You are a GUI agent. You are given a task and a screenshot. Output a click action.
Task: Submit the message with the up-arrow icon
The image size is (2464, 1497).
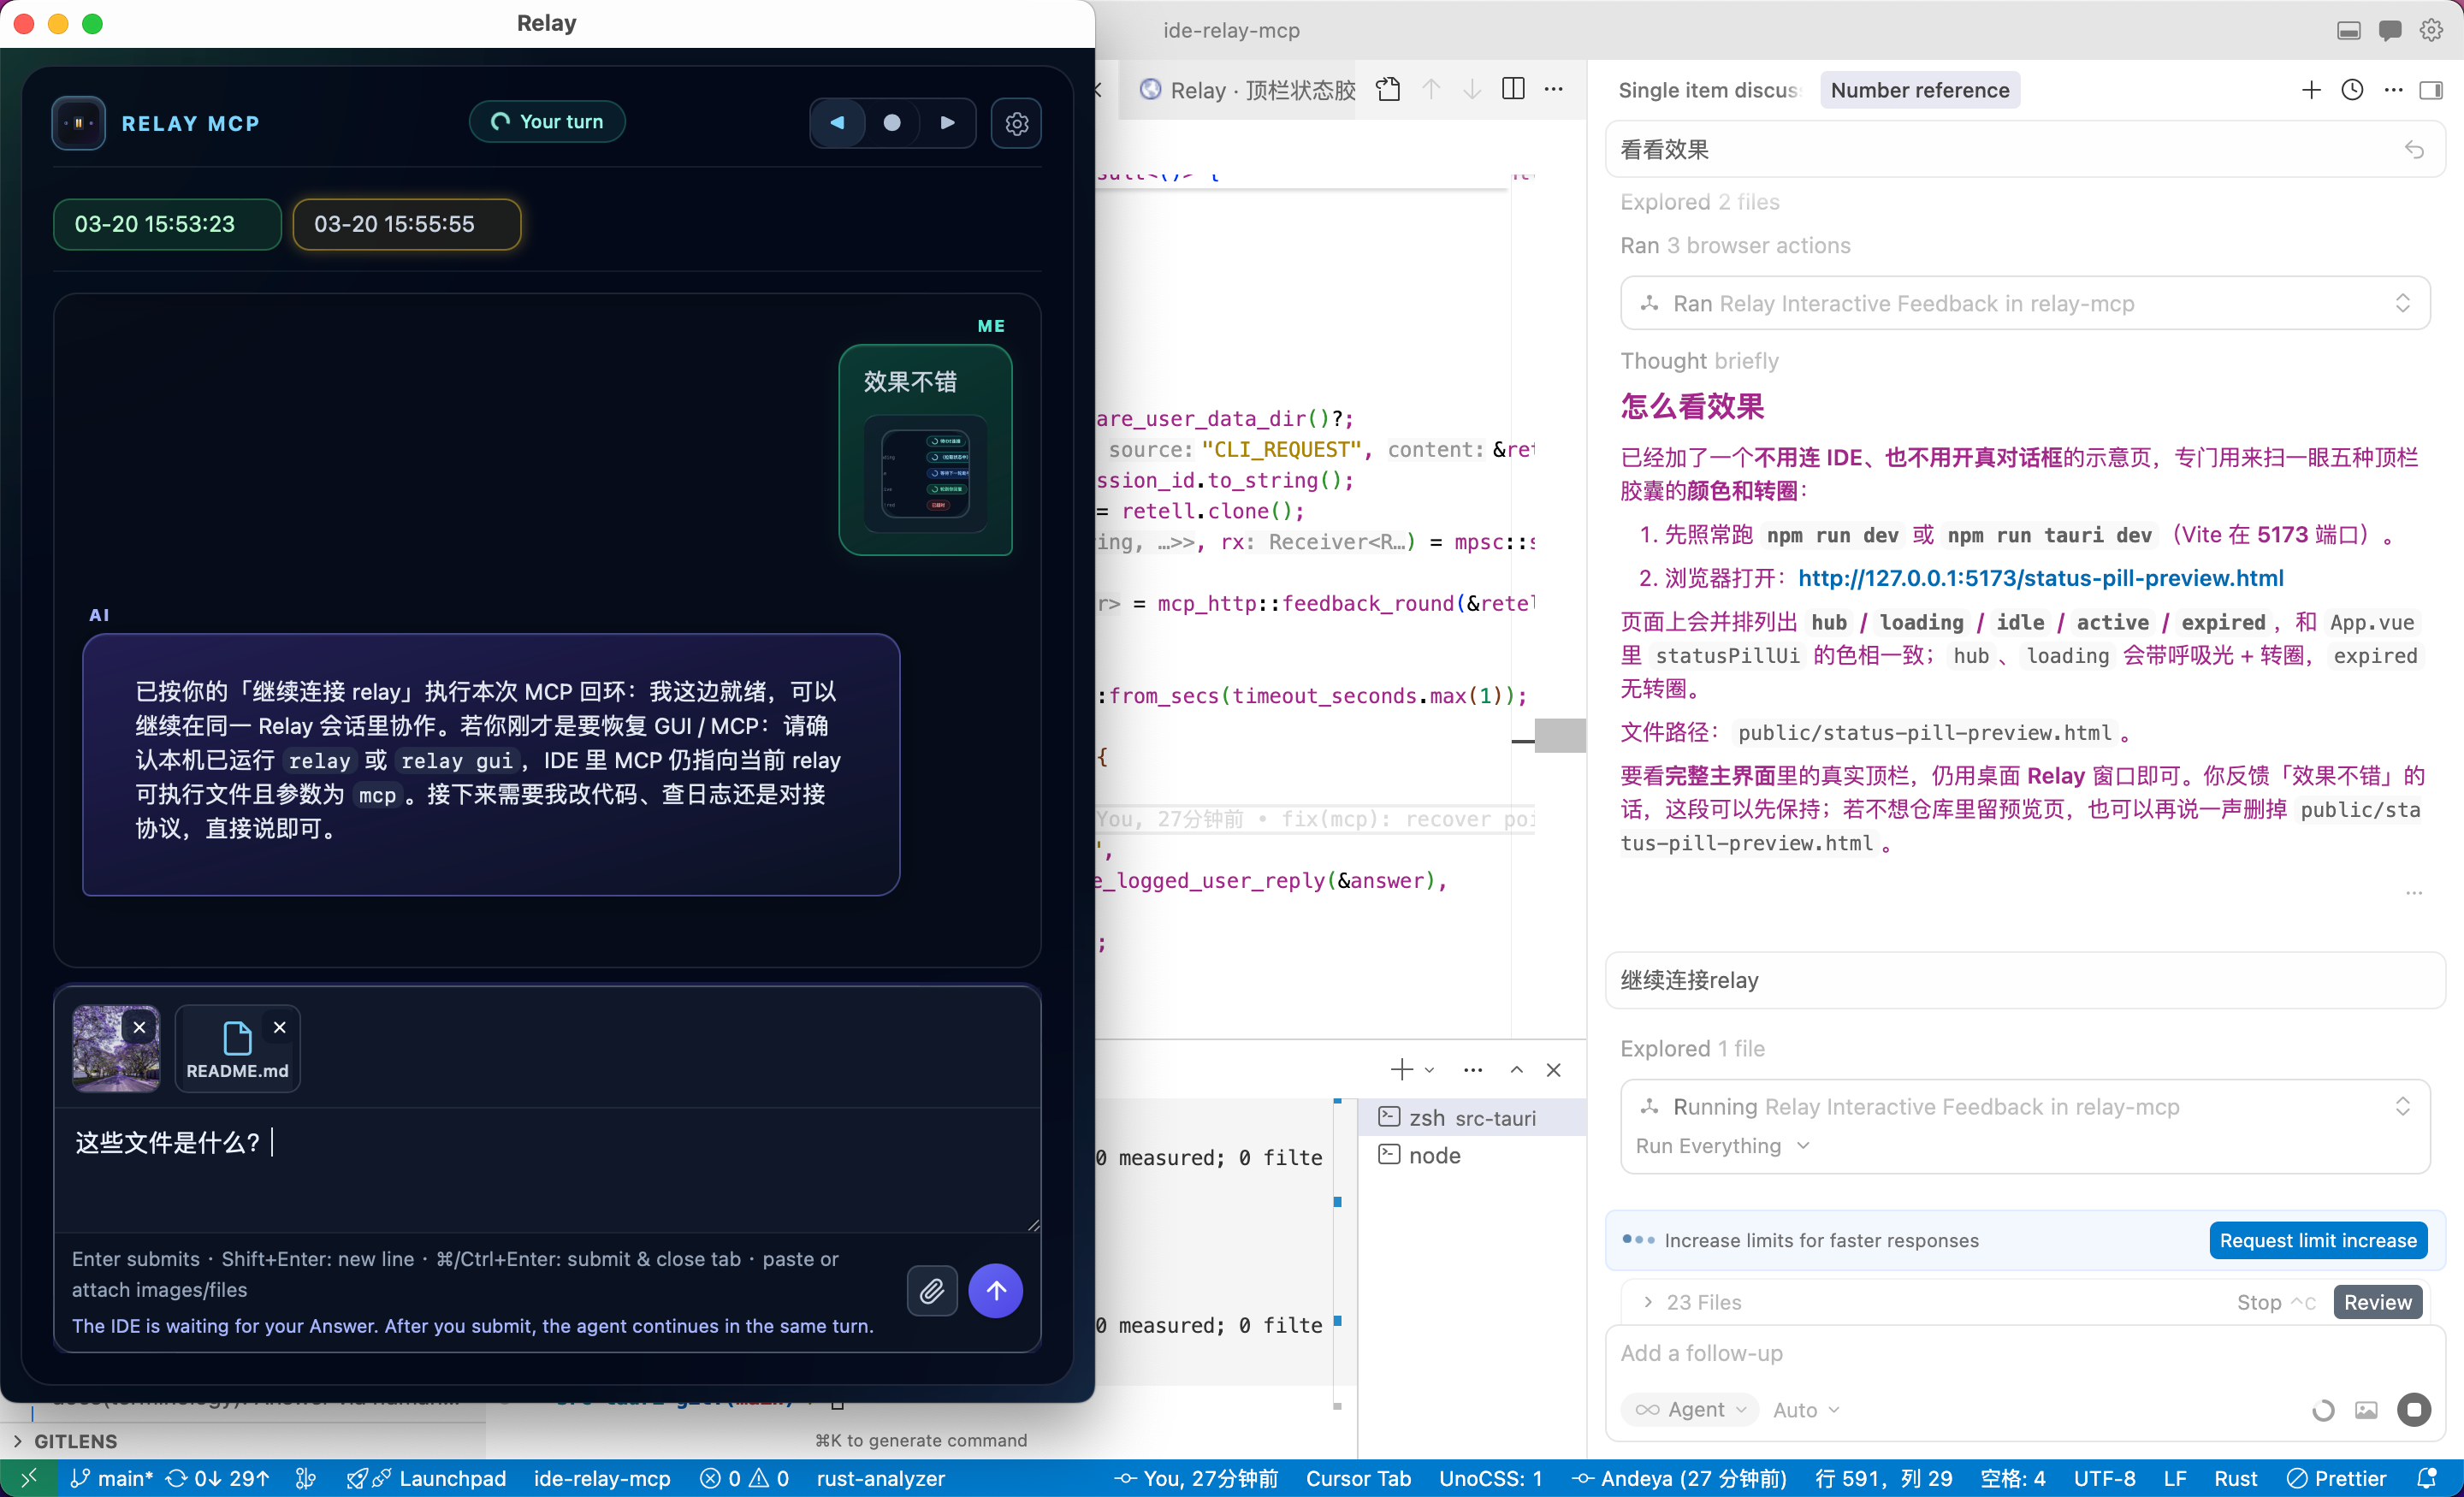996,1291
